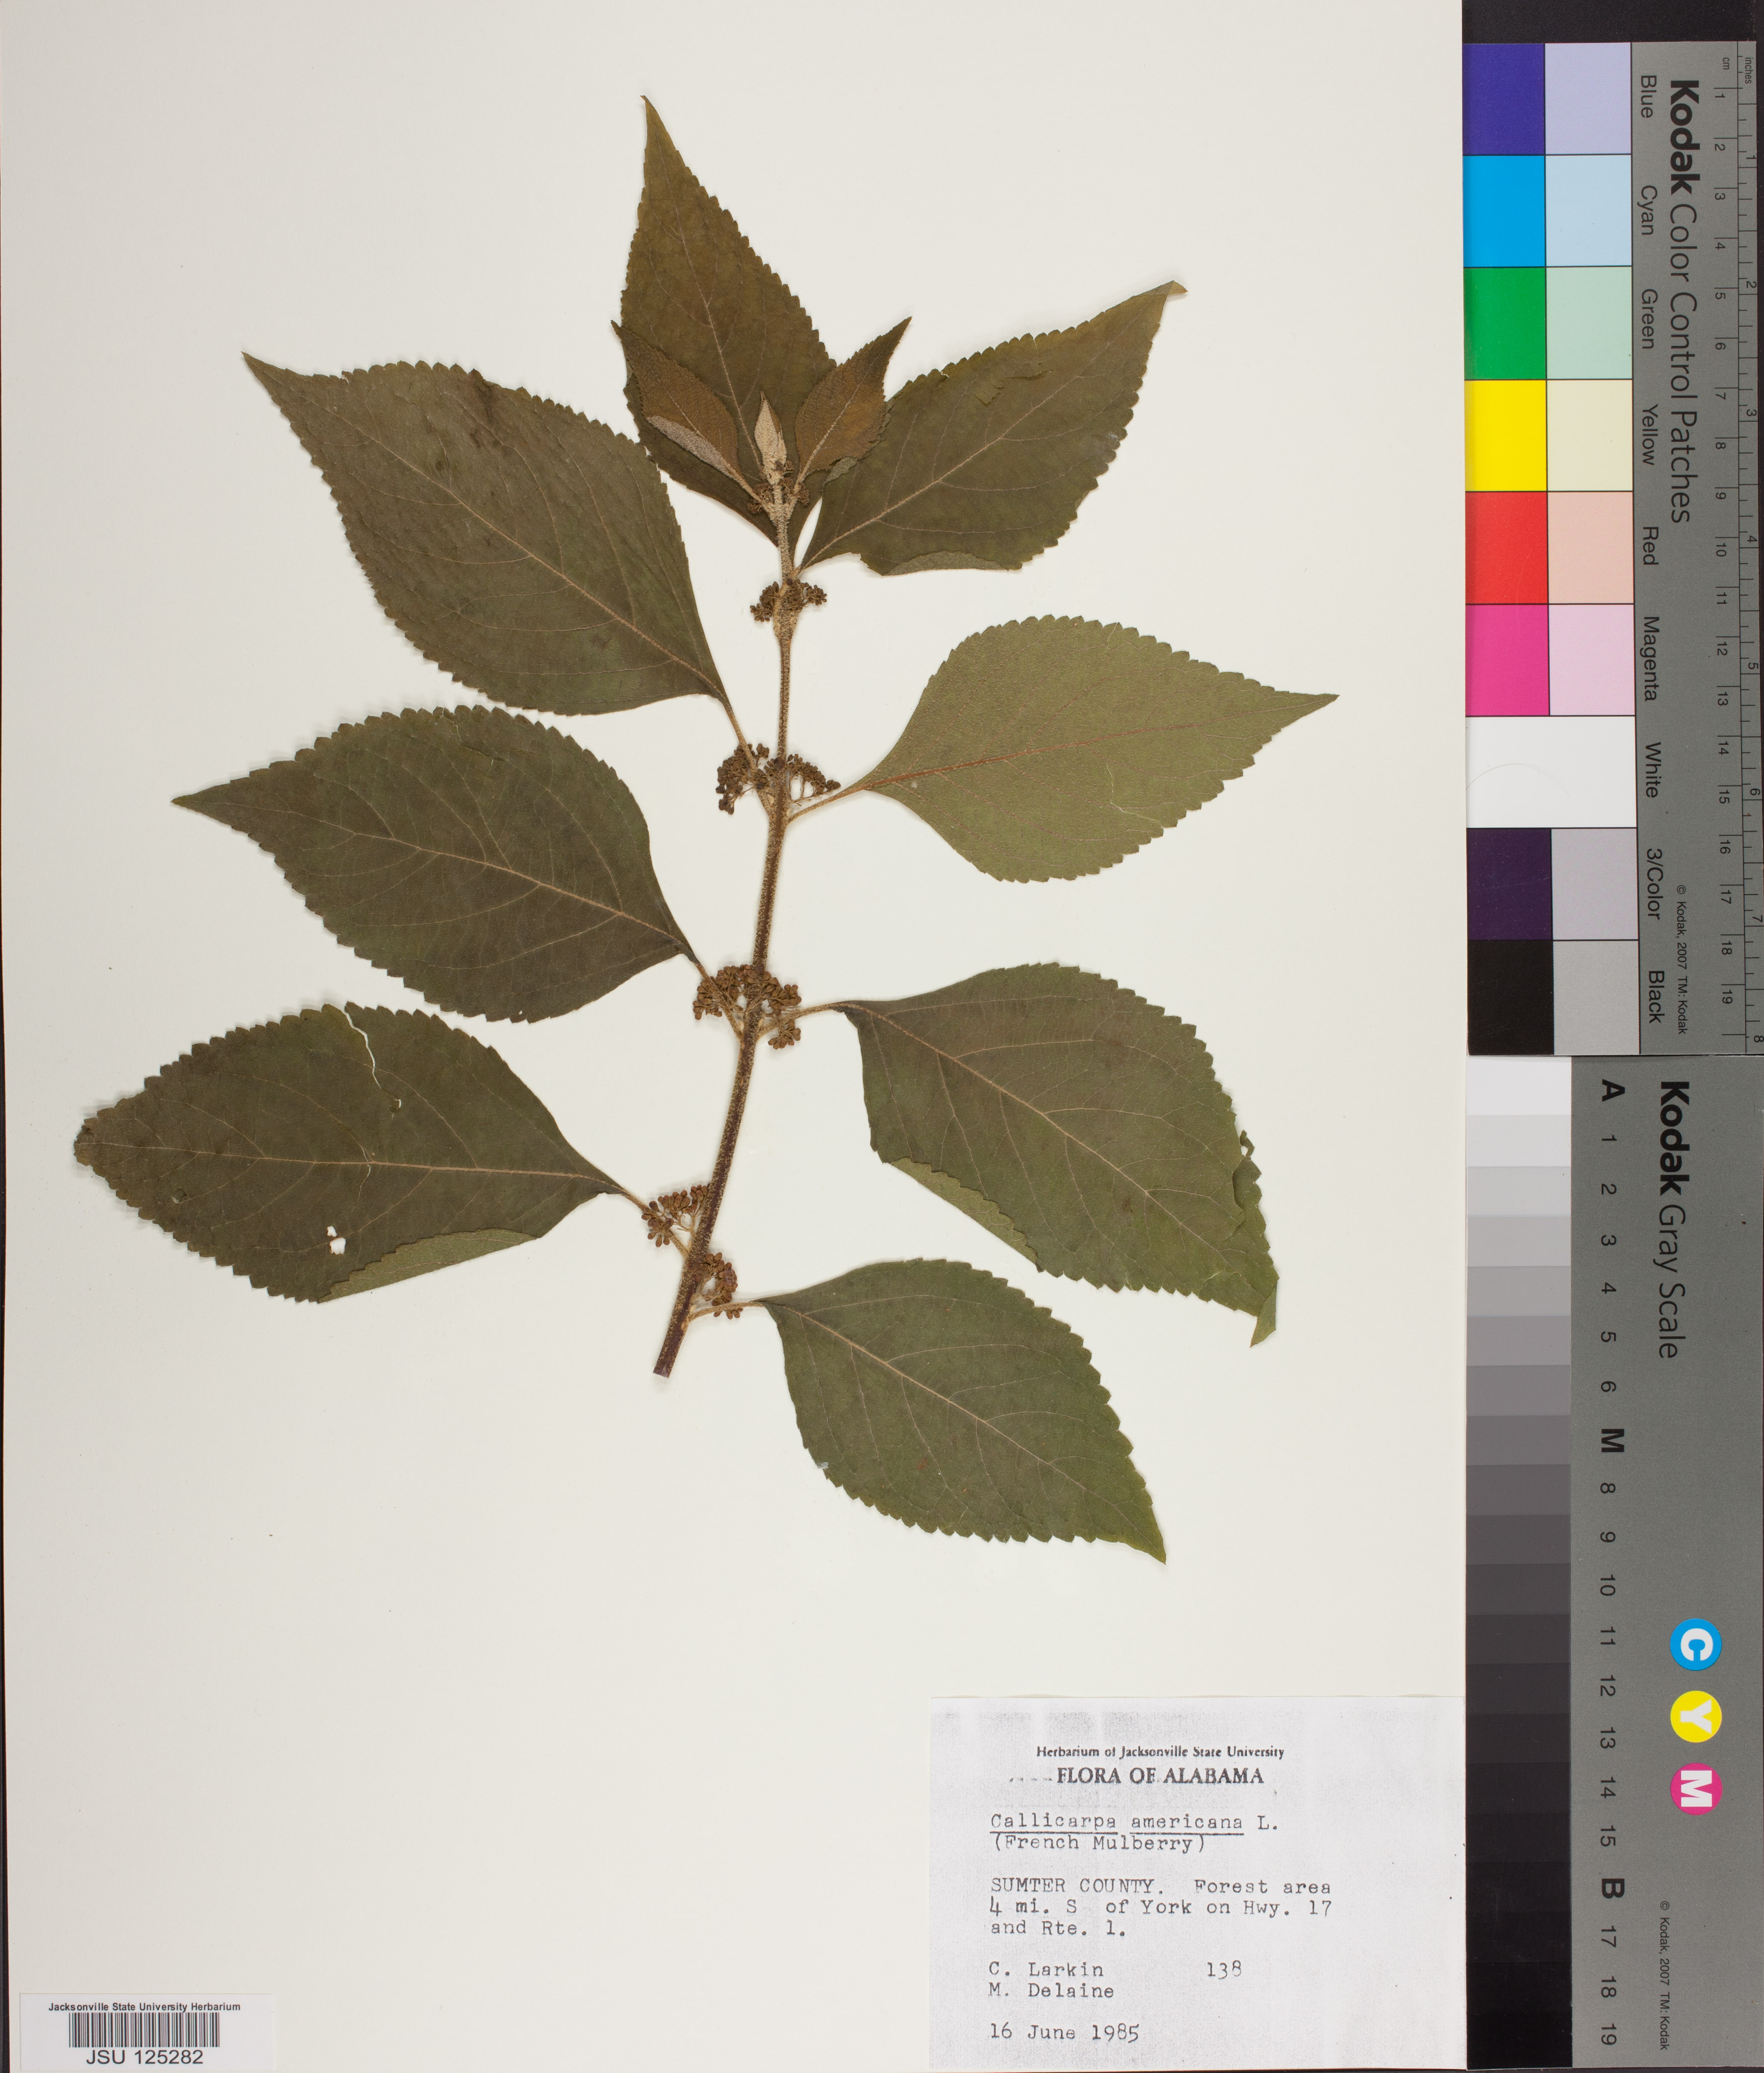Click the 'Red' patch label
Screen dimensions: 1764x2073
point(1649,546)
